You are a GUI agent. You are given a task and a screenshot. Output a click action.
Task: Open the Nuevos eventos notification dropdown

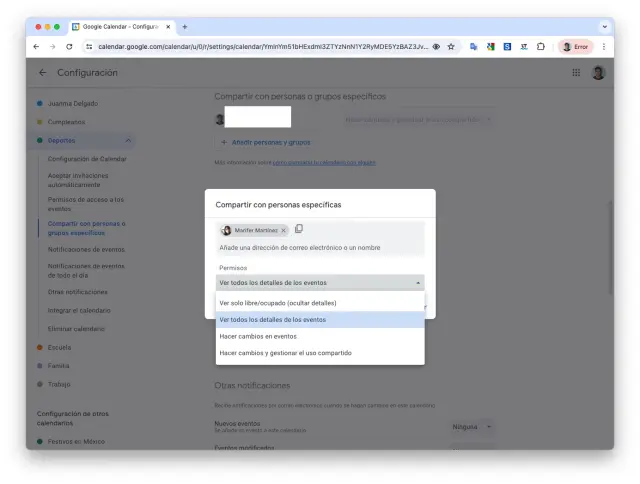tap(472, 426)
